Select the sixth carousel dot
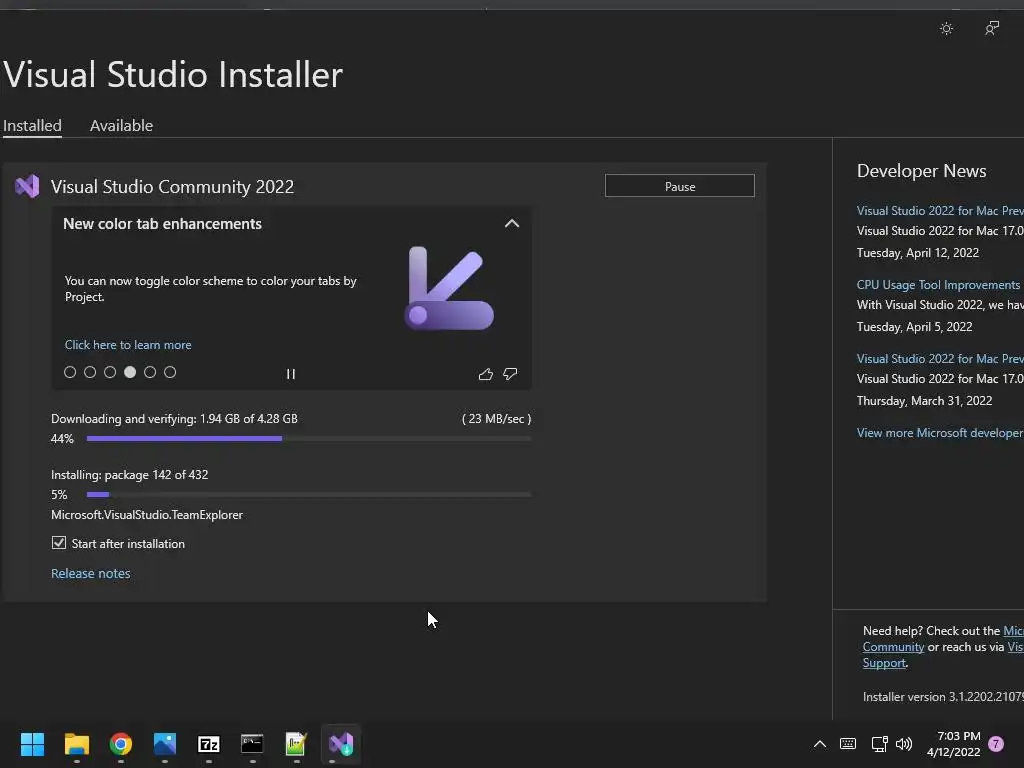 click(x=170, y=372)
